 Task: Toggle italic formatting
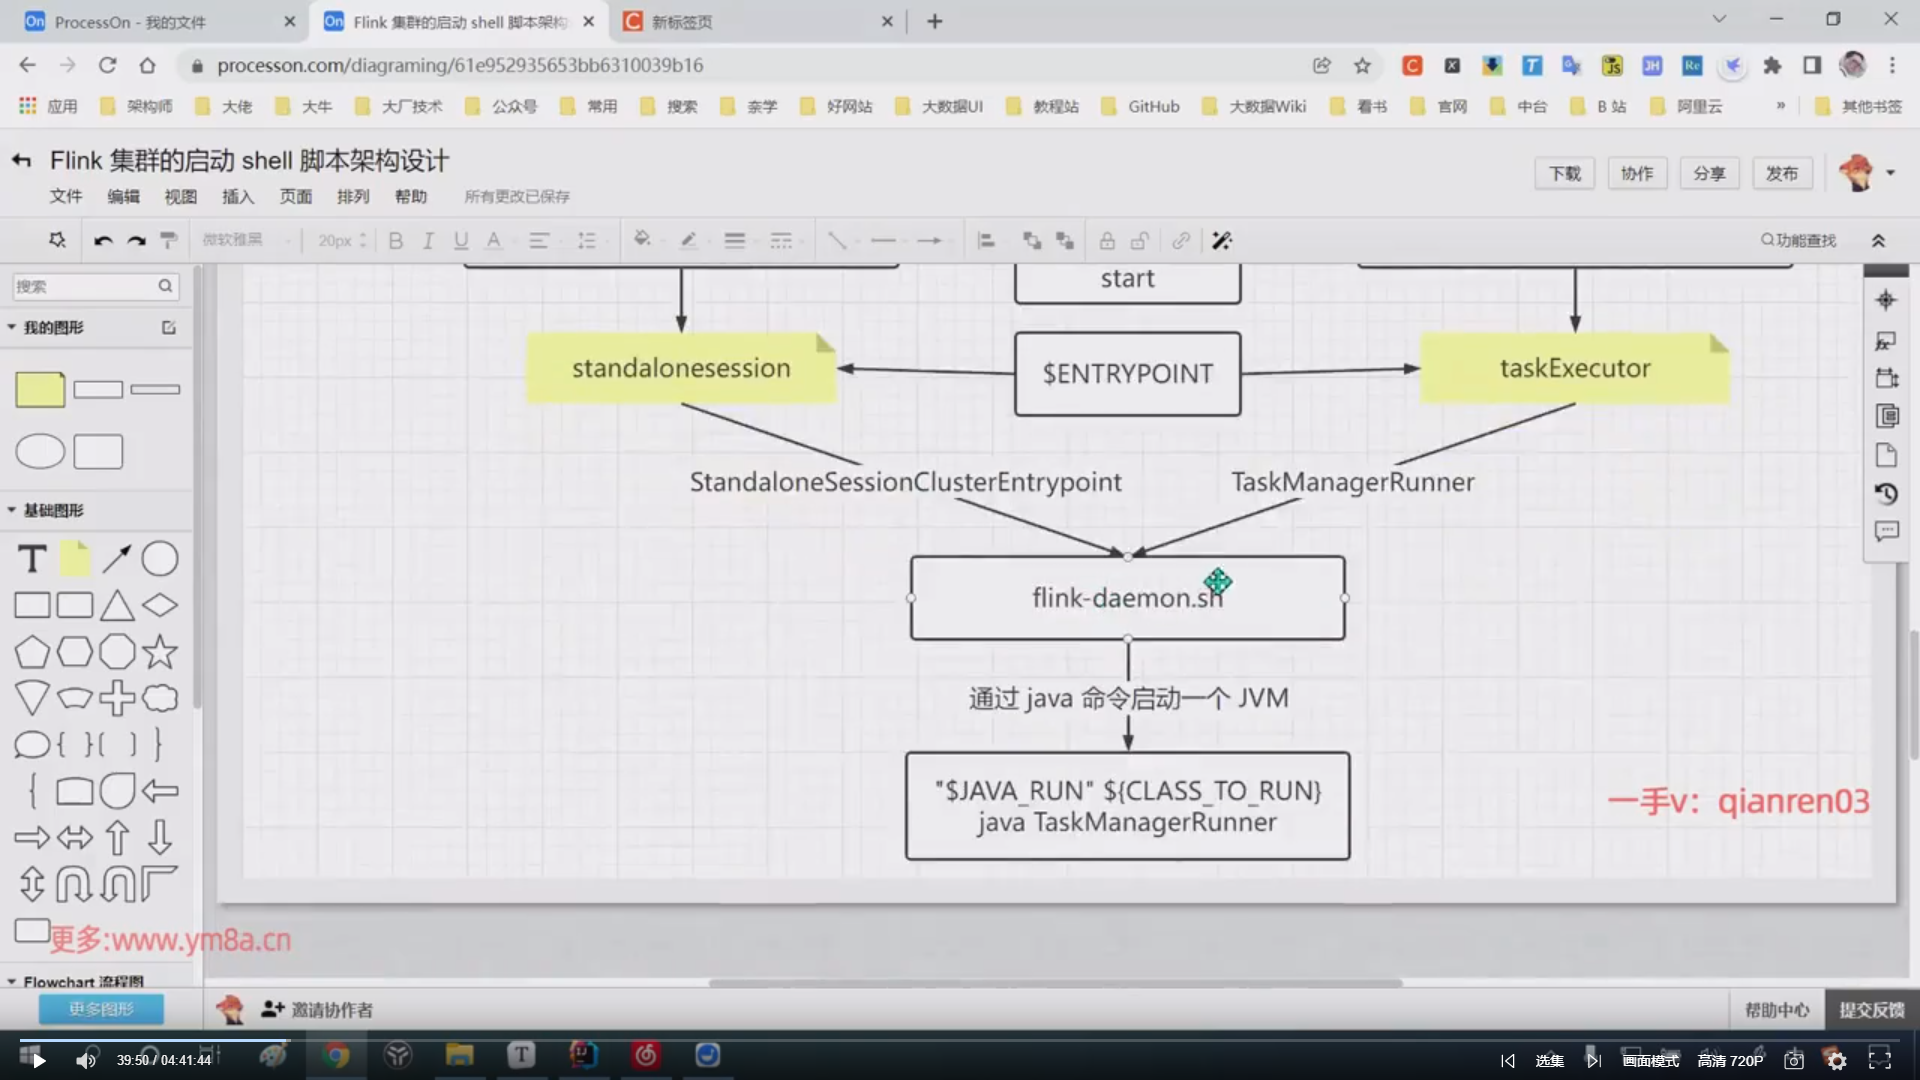[x=428, y=241]
